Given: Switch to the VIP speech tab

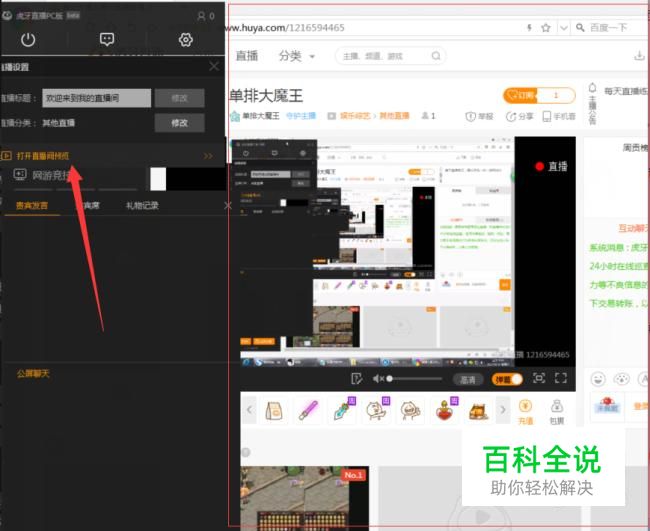Looking at the screenshot, I should [x=32, y=206].
